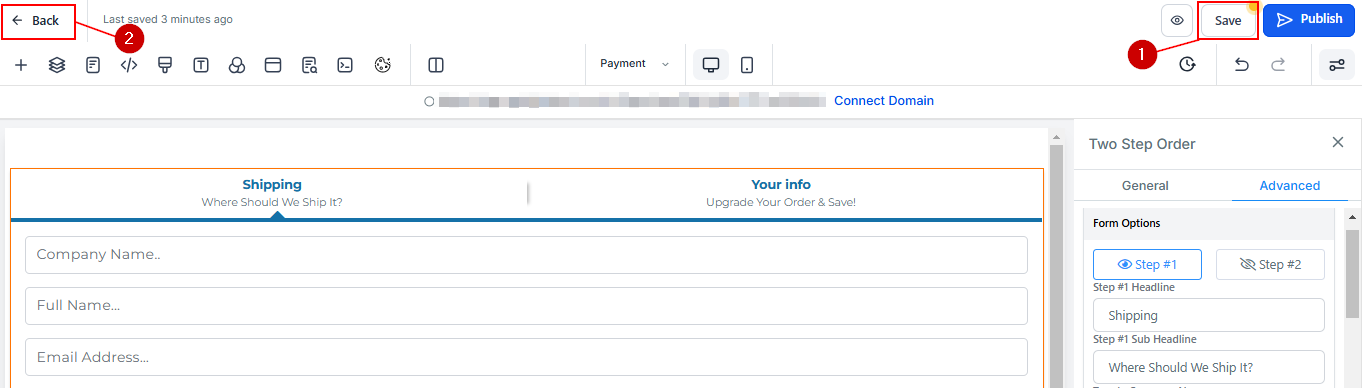Toggle visibility of Step #2
1362x388 pixels.
1270,264
